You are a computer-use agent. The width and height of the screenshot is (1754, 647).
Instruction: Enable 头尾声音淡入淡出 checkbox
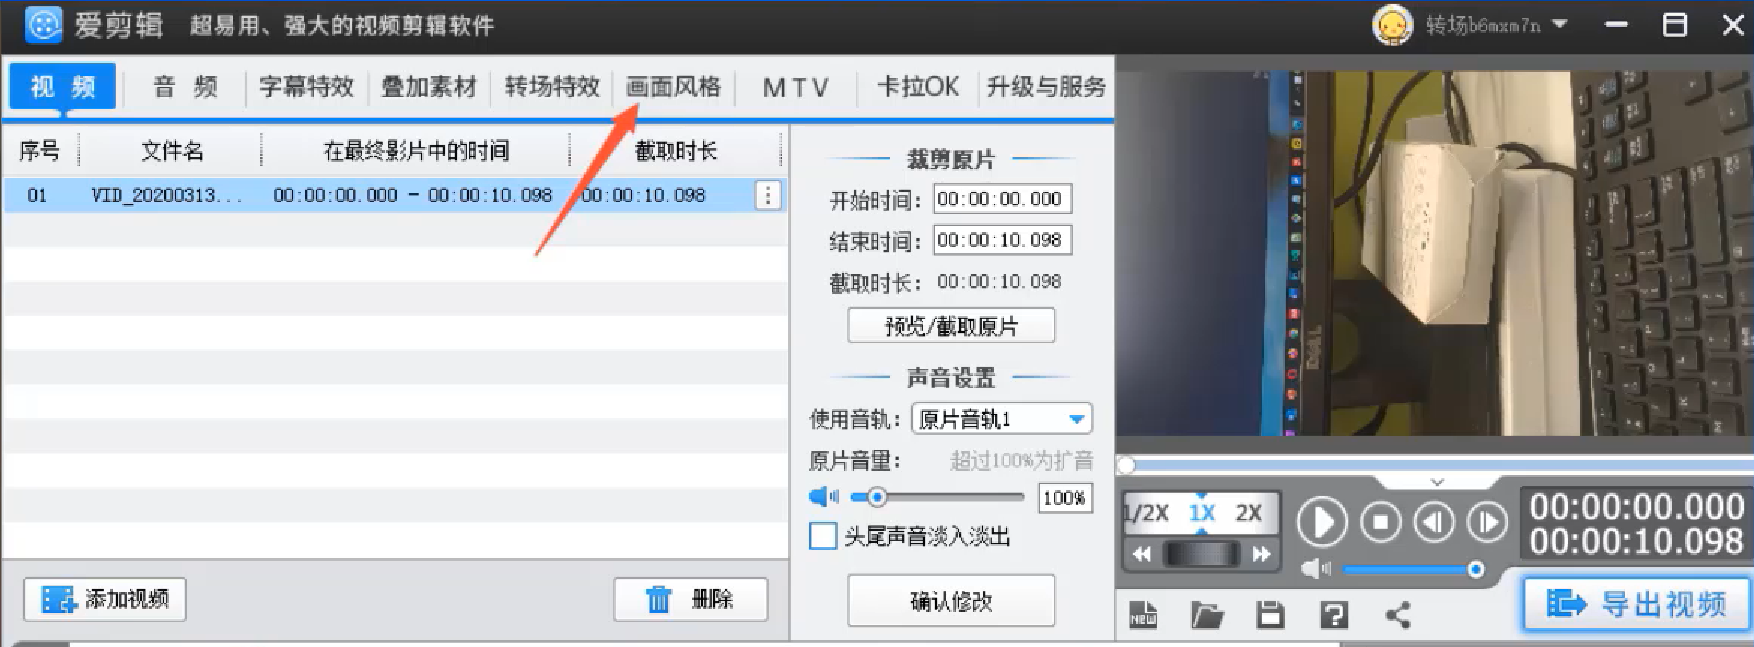pyautogui.click(x=822, y=536)
